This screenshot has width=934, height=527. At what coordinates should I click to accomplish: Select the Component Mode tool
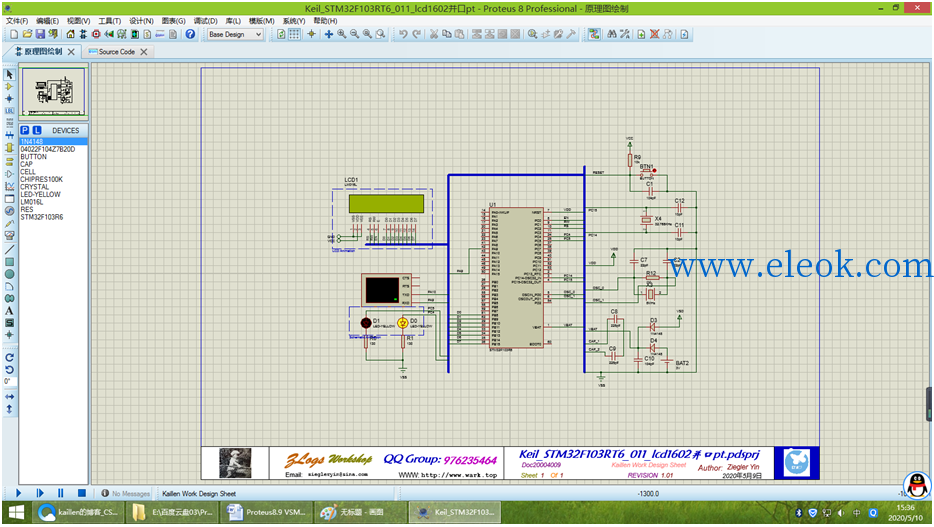pyautogui.click(x=9, y=87)
